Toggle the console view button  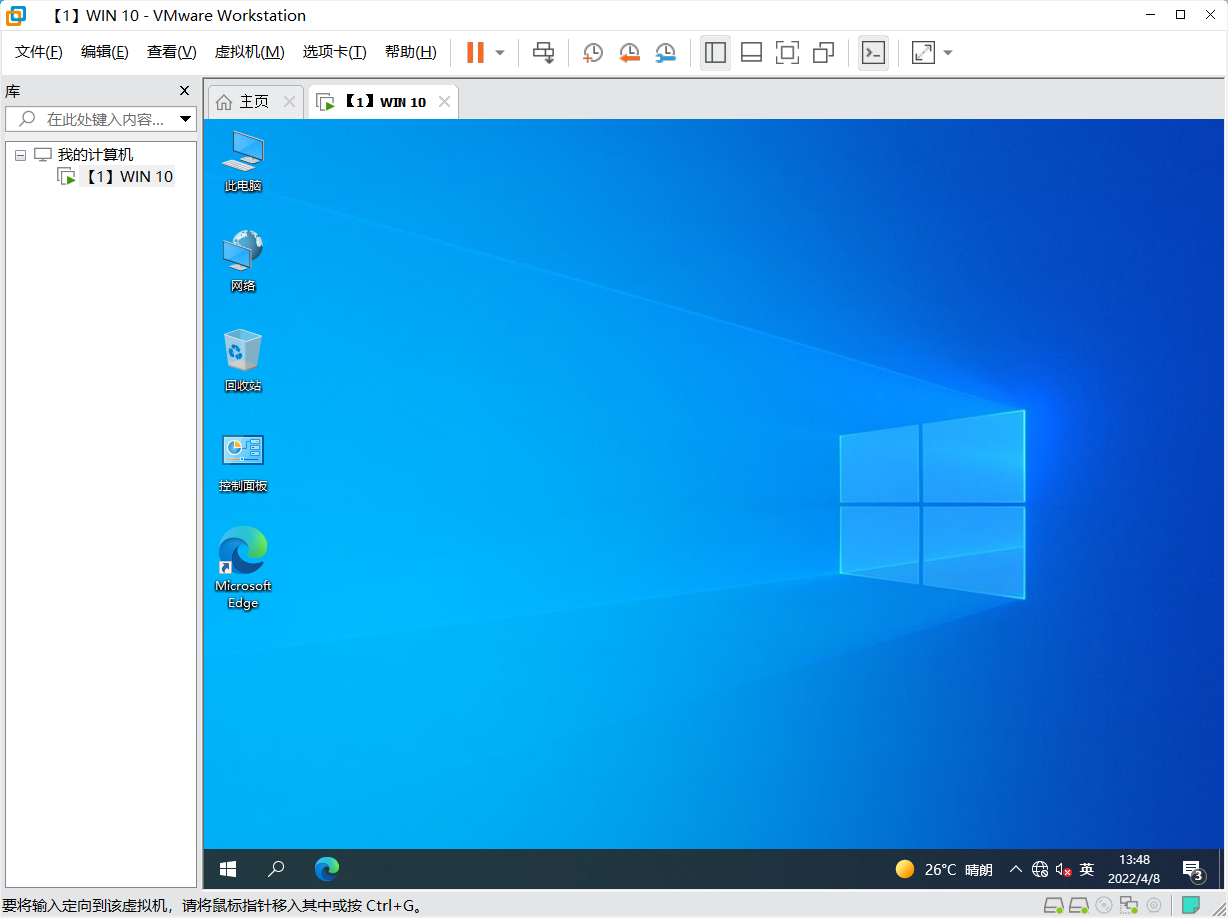873,53
